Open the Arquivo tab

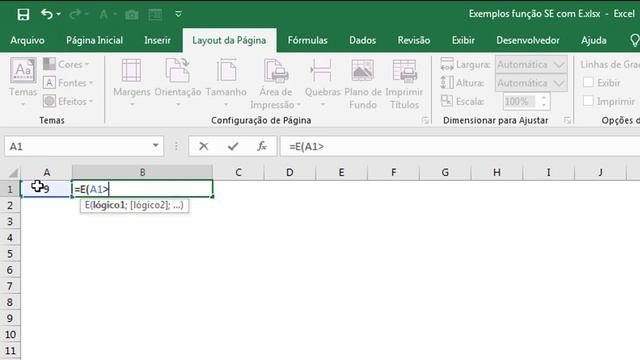27,40
